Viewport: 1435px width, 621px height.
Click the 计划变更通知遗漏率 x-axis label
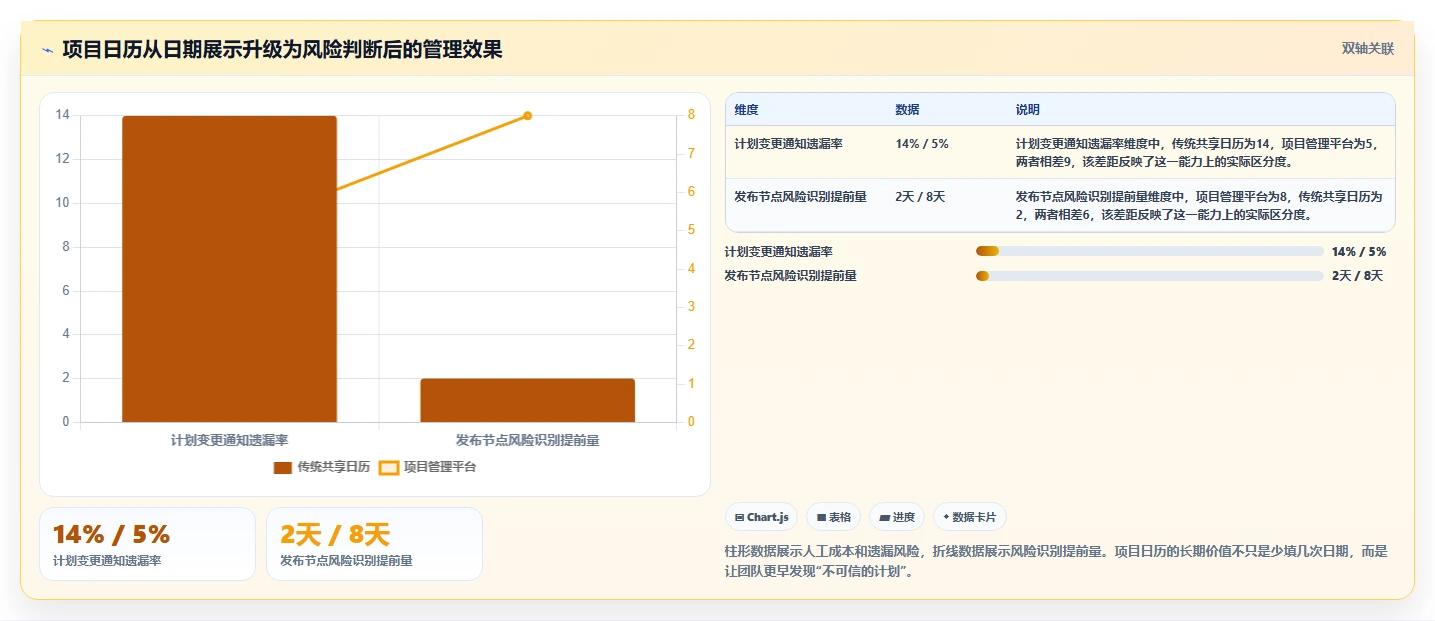229,440
